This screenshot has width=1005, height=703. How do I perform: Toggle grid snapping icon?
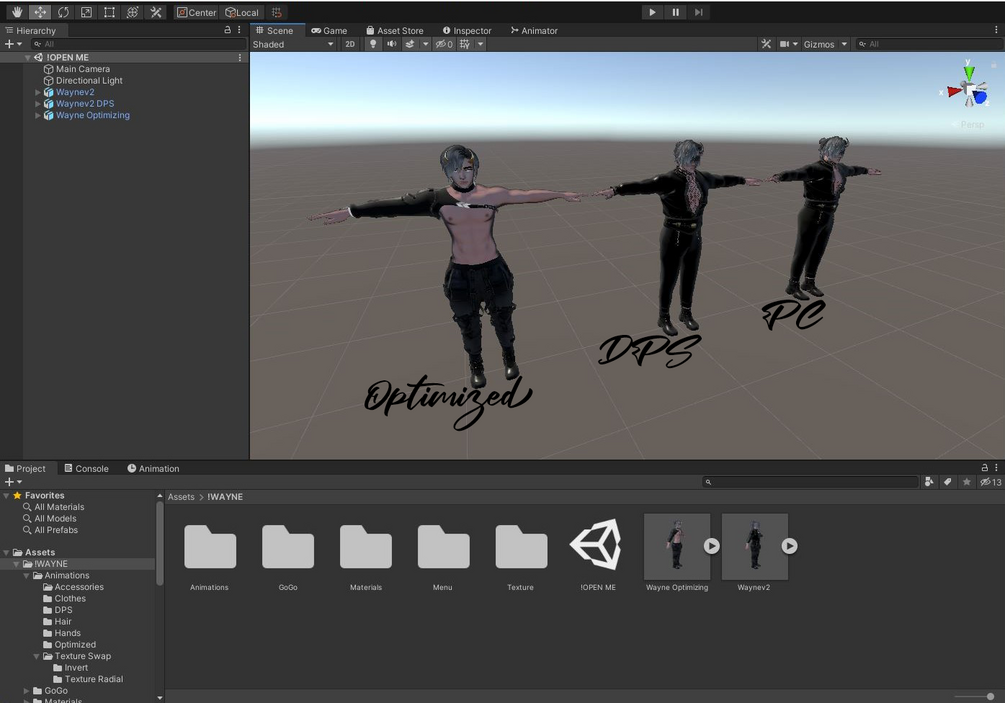(276, 12)
